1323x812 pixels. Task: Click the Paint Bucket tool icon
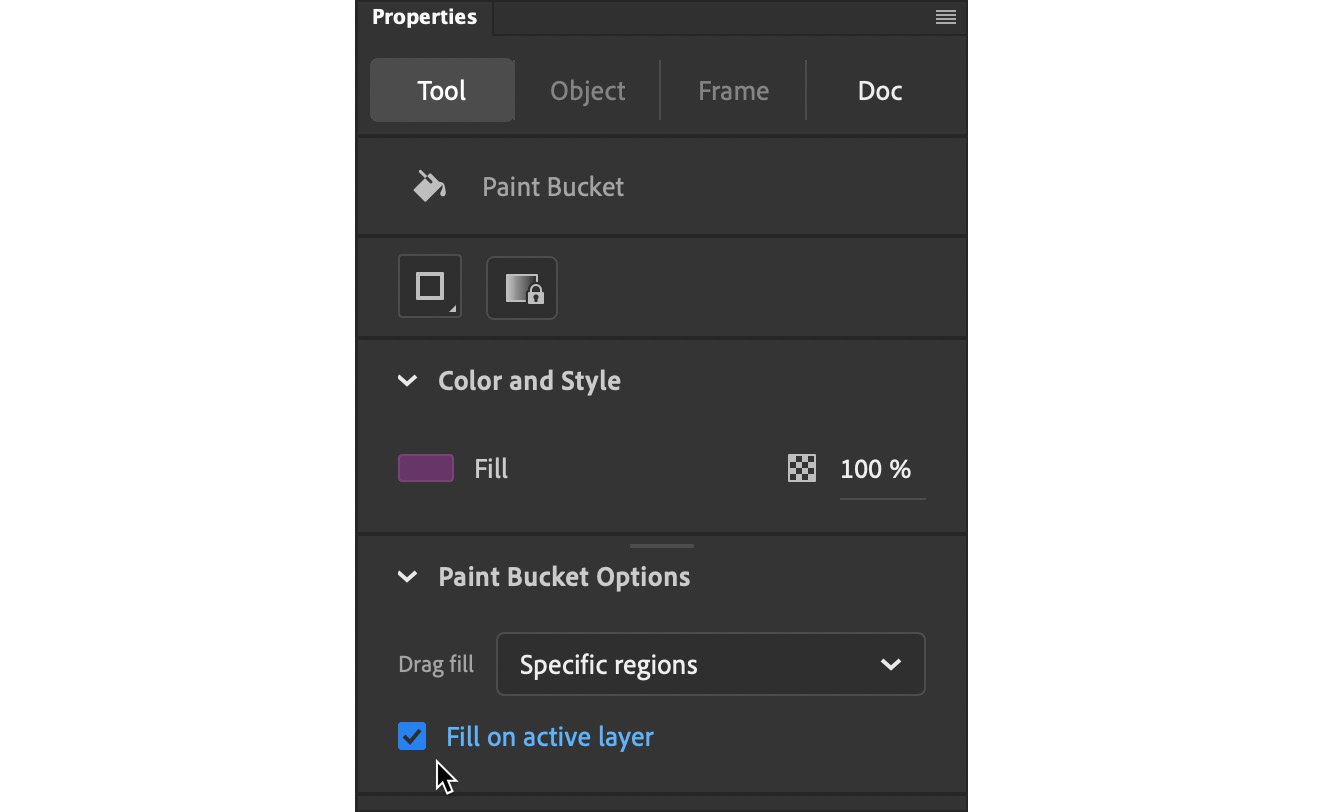coord(430,186)
